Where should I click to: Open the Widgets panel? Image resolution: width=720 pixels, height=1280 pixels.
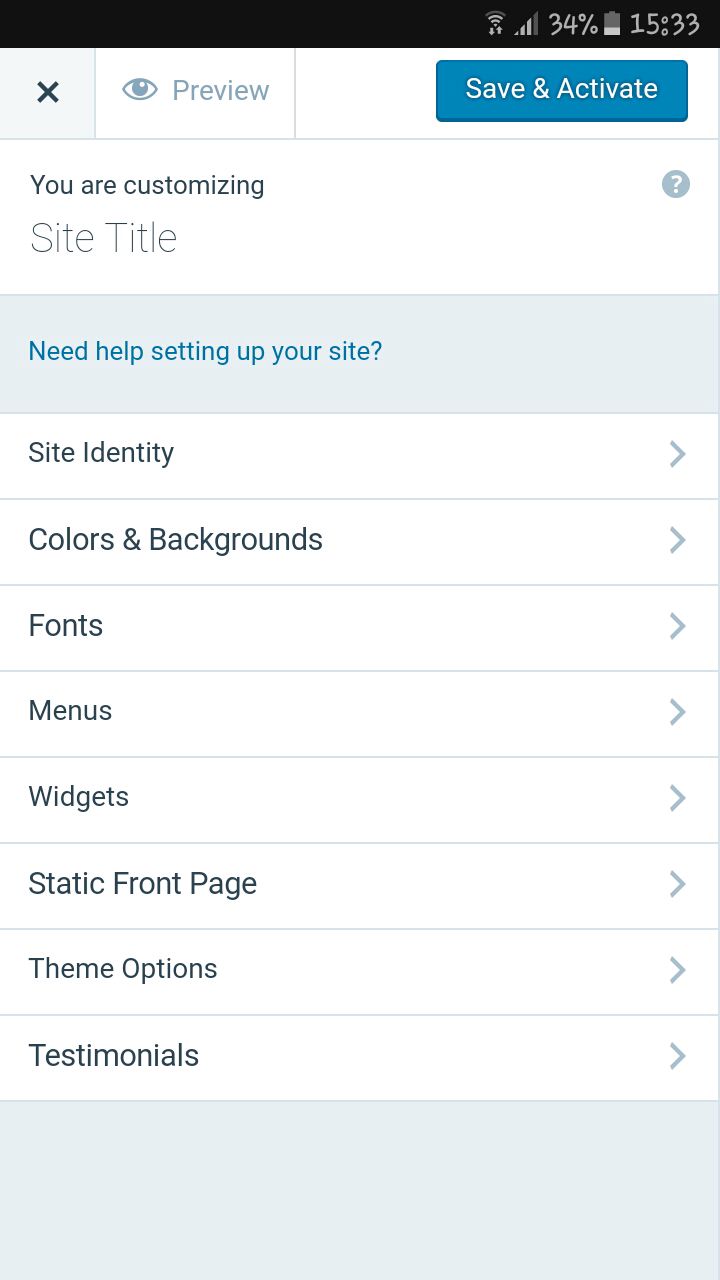click(359, 799)
